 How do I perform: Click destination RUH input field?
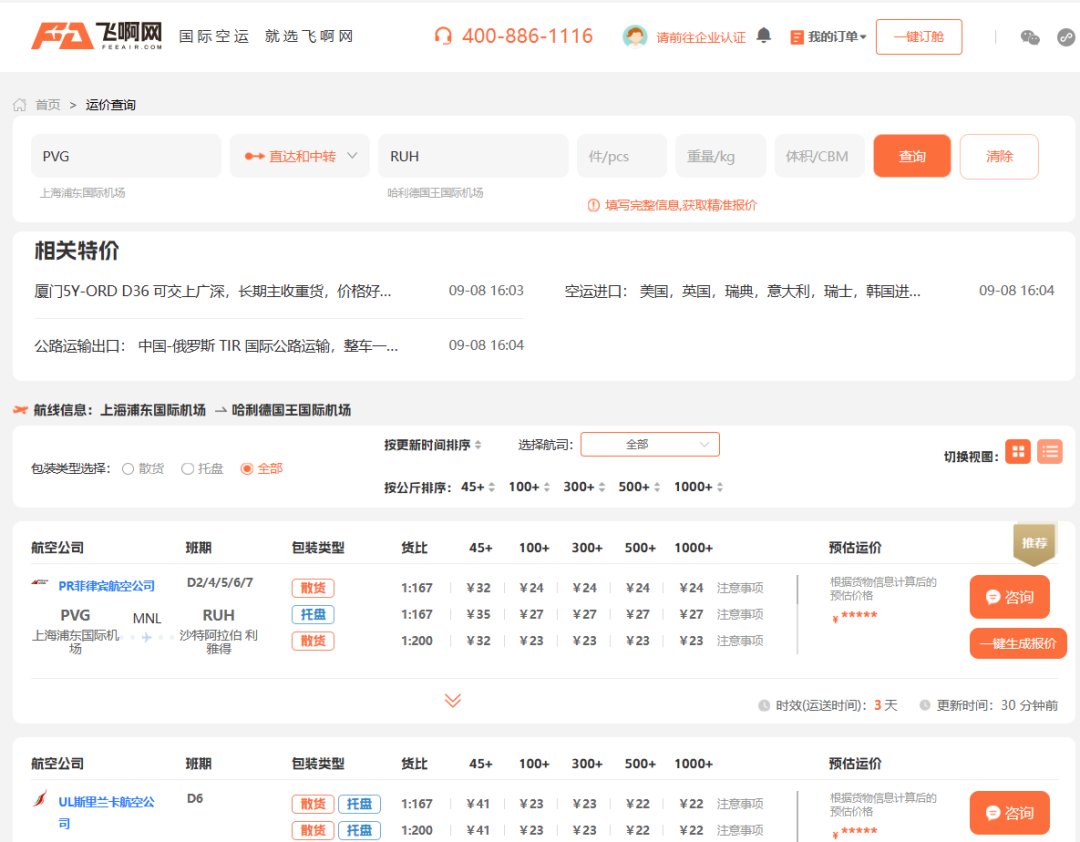[x=473, y=156]
